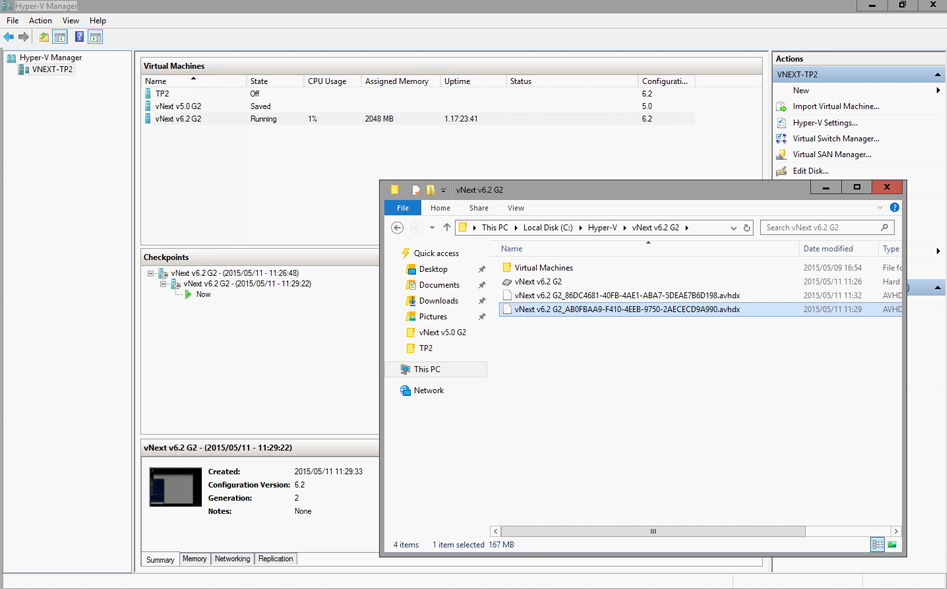947x589 pixels.
Task: Select Network in navigation pane
Action: [x=429, y=391]
